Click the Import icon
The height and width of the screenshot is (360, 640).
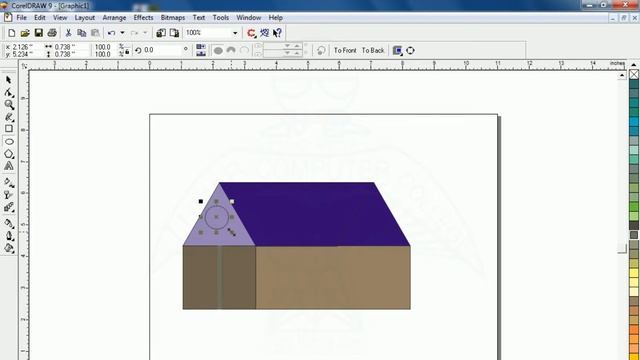(161, 33)
